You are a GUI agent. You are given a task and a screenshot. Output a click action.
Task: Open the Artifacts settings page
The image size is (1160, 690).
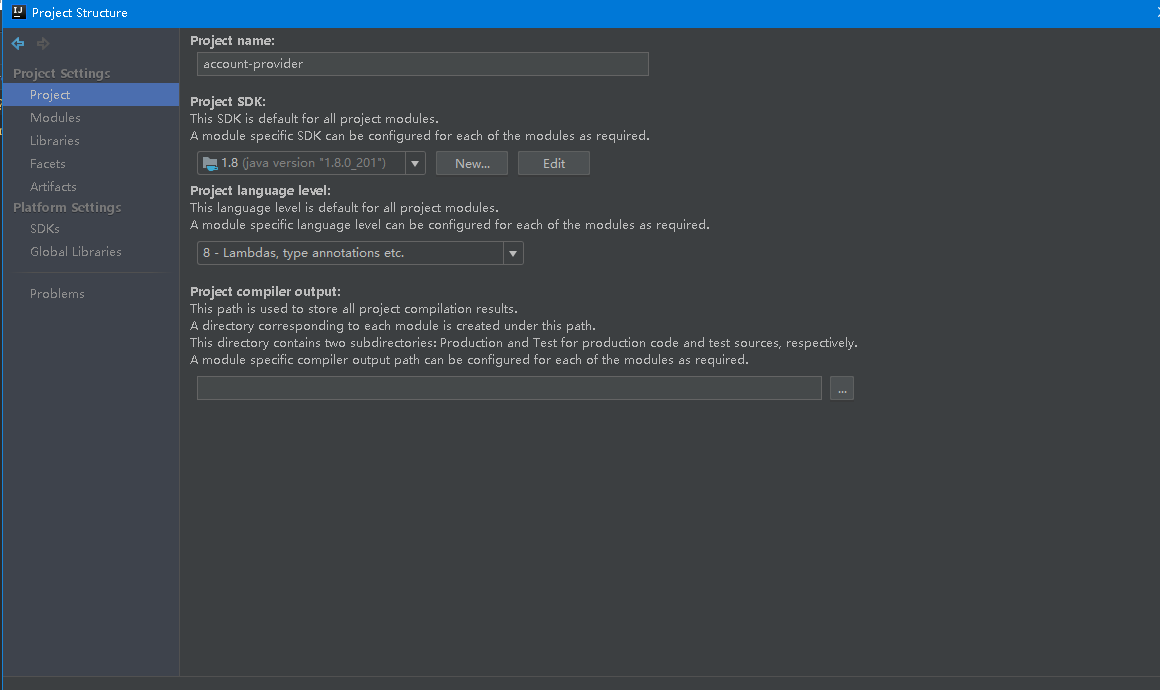53,186
